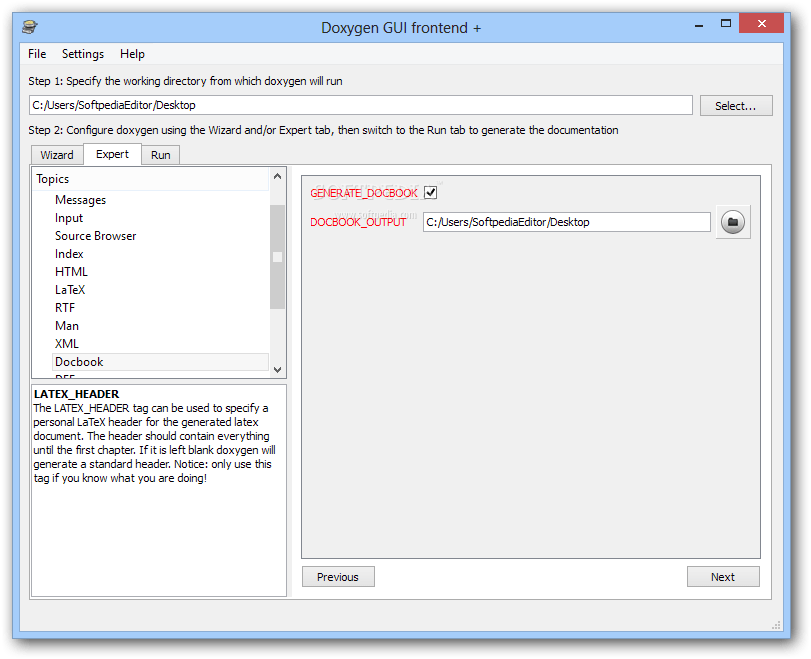Click the DOCBOOK_OUTPUT label
The width and height of the screenshot is (811, 659).
[358, 222]
